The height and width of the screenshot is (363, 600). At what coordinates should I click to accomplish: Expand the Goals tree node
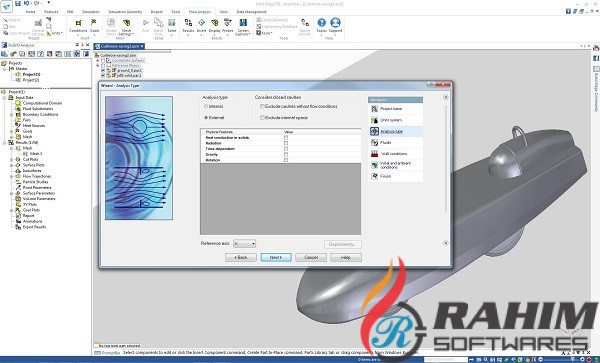point(11,131)
